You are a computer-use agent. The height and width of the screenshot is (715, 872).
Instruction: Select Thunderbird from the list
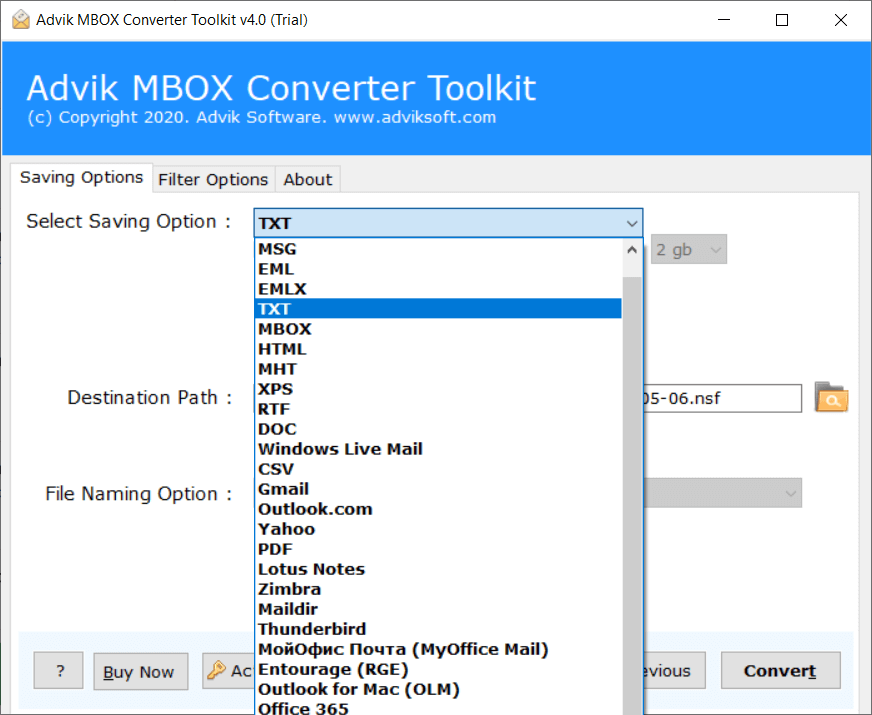click(x=438, y=629)
